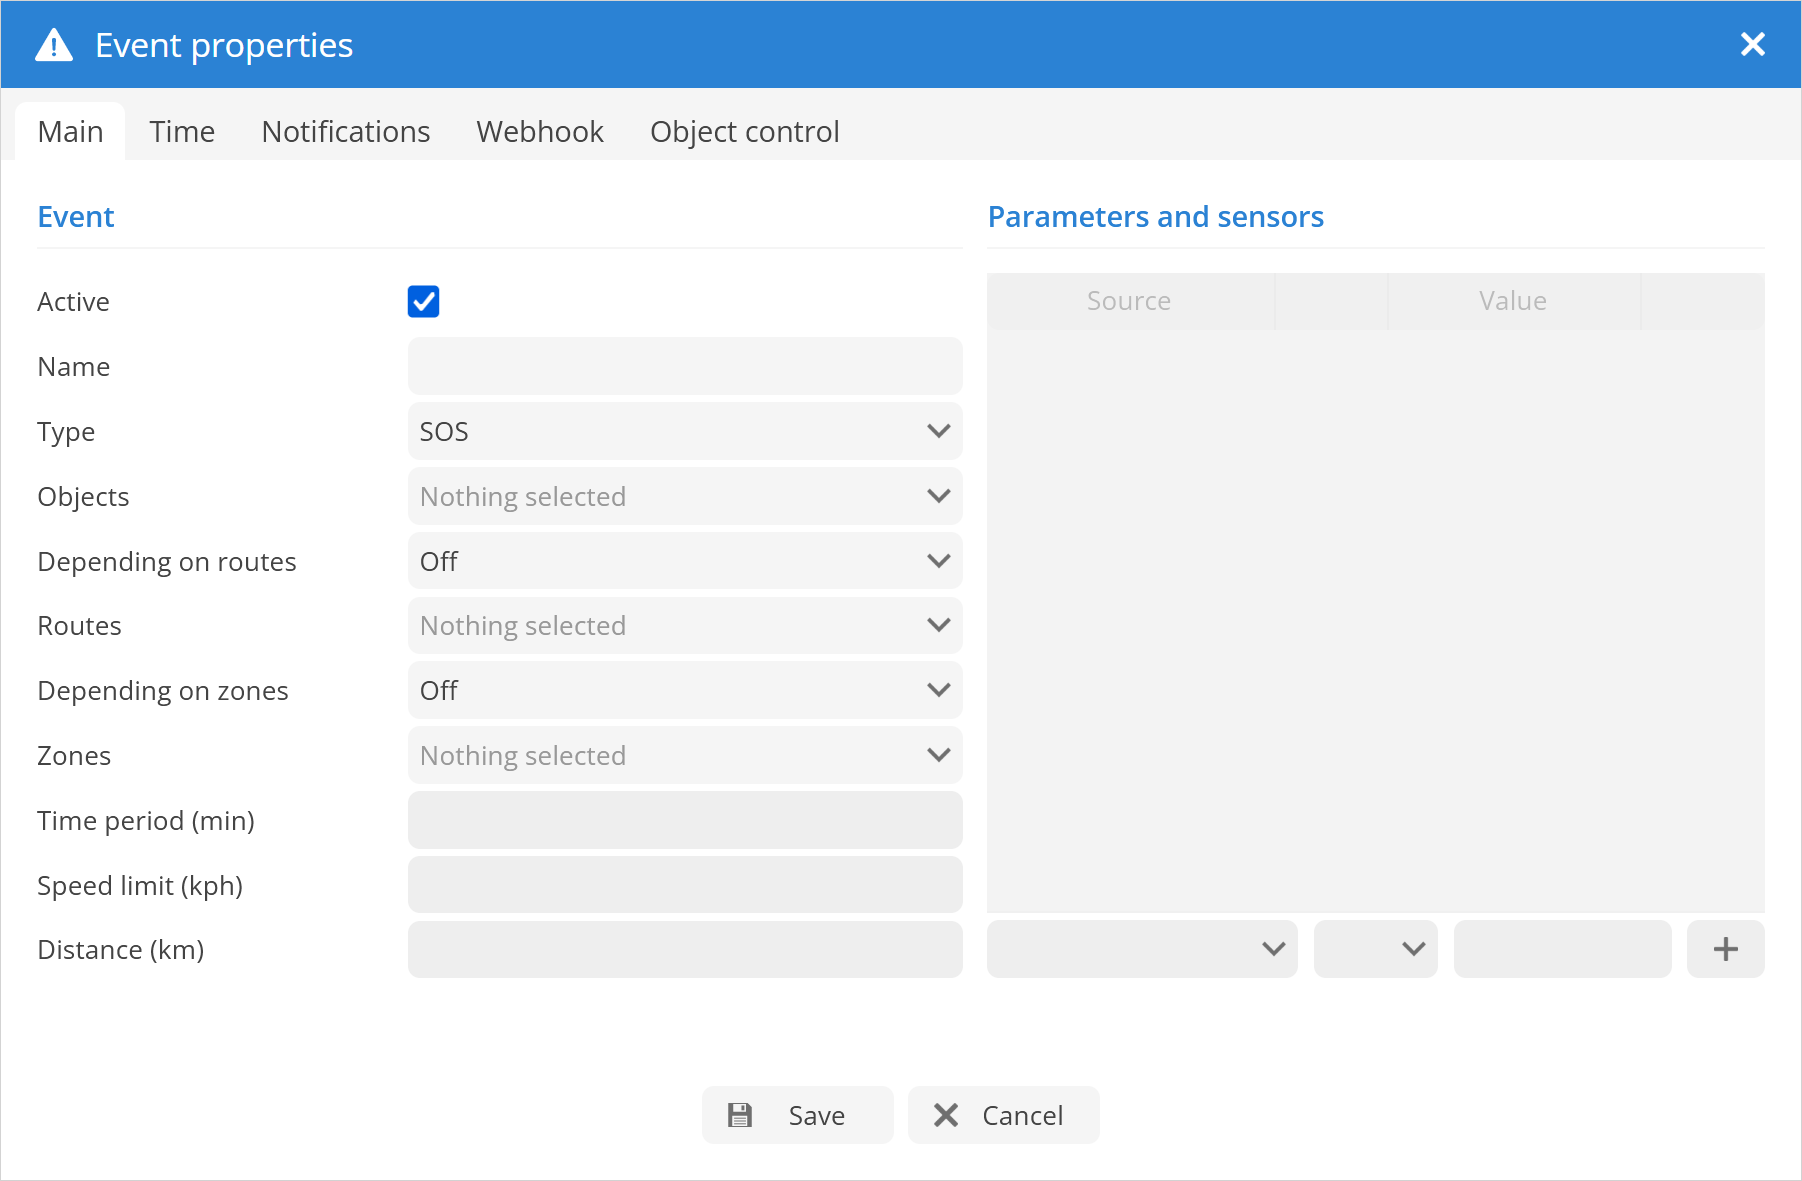The width and height of the screenshot is (1802, 1181).
Task: Open the Depending on routes dropdown
Action: pos(684,561)
